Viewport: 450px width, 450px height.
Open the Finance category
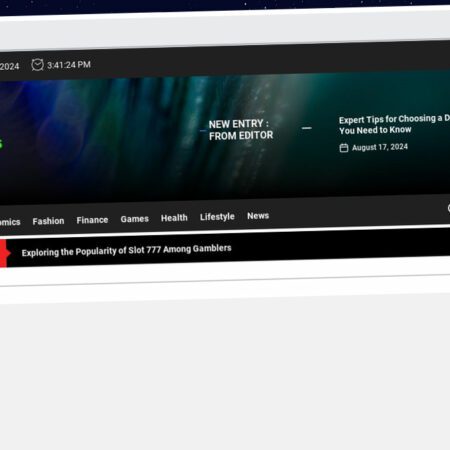pyautogui.click(x=92, y=220)
